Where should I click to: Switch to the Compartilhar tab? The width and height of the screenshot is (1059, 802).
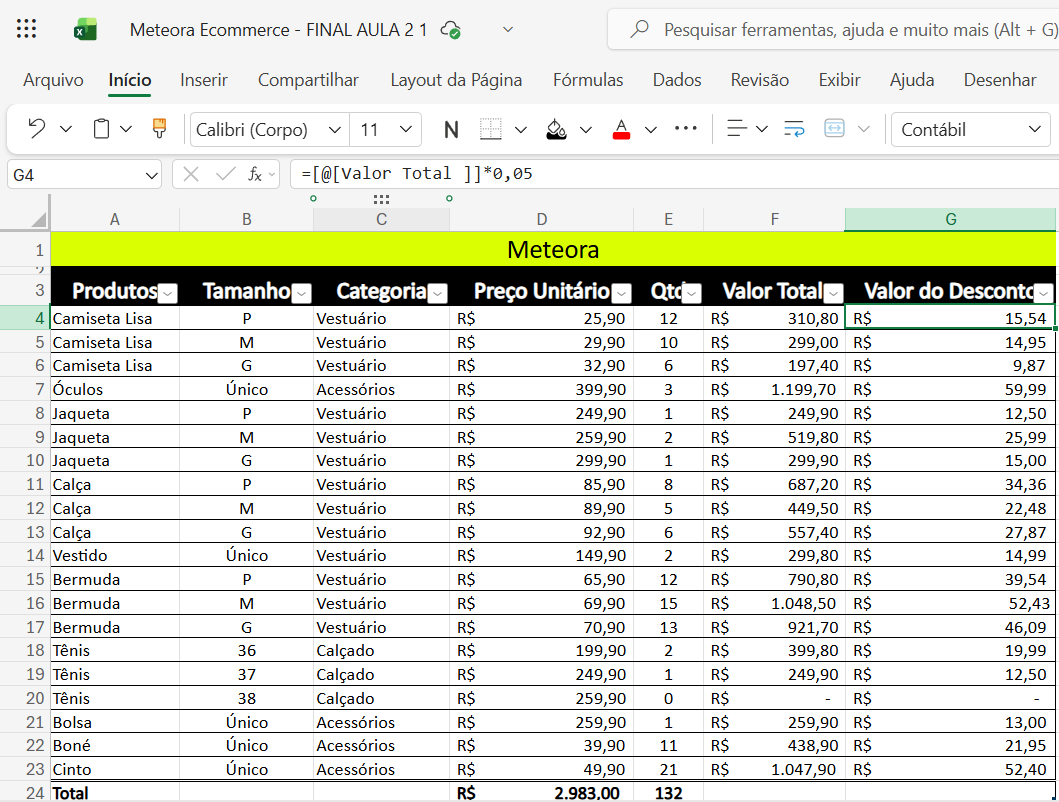coord(308,80)
